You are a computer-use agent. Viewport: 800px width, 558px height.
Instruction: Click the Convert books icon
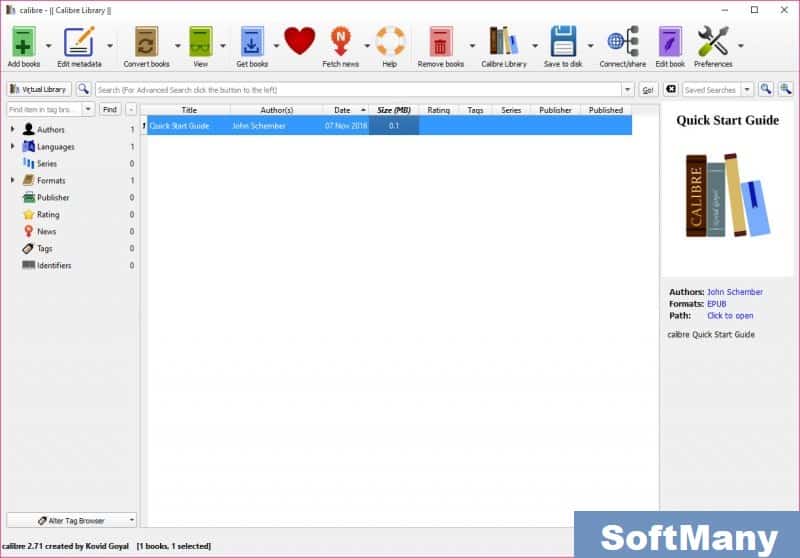[x=146, y=42]
